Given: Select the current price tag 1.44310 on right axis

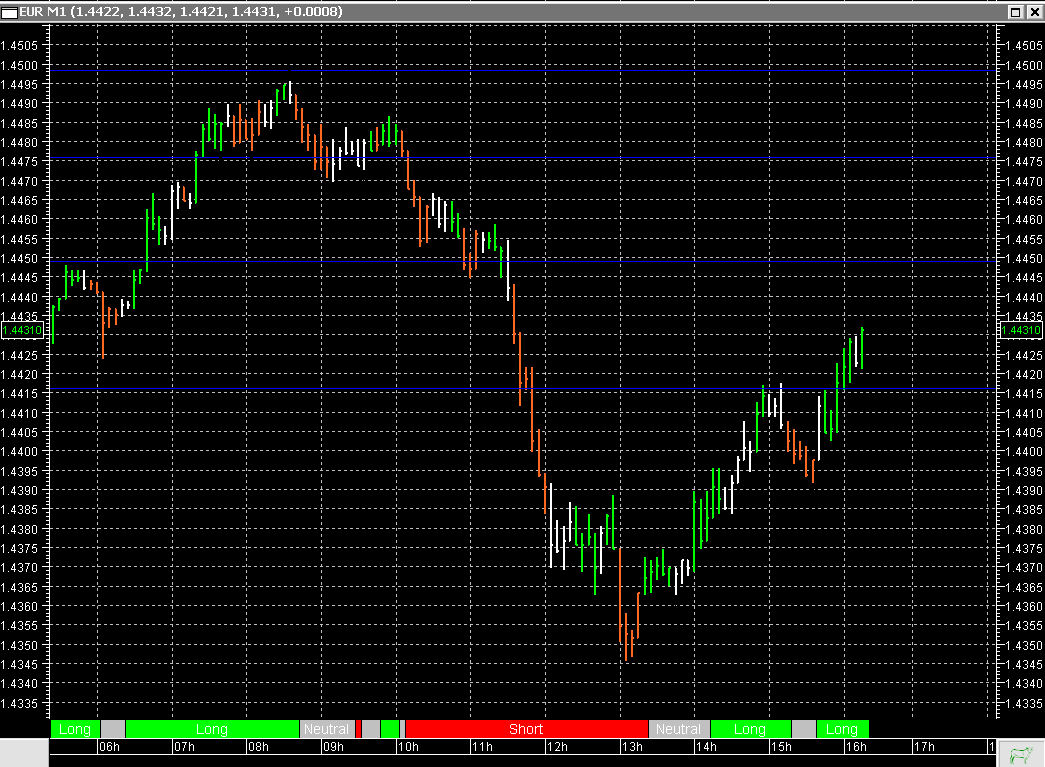Looking at the screenshot, I should point(1021,329).
